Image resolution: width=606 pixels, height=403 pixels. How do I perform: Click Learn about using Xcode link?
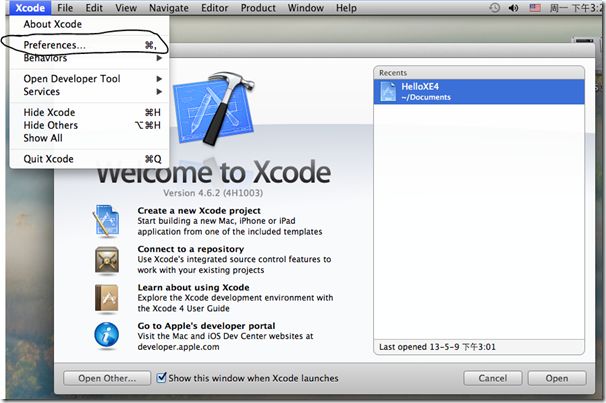point(194,287)
